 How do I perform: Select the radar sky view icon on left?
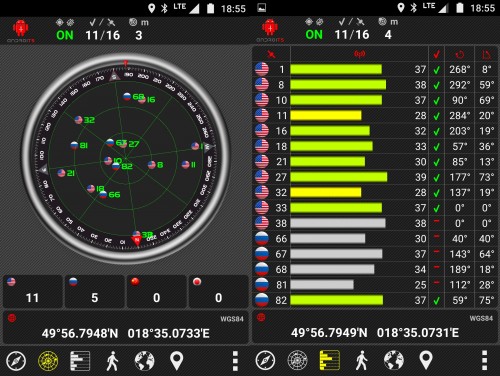(48, 361)
